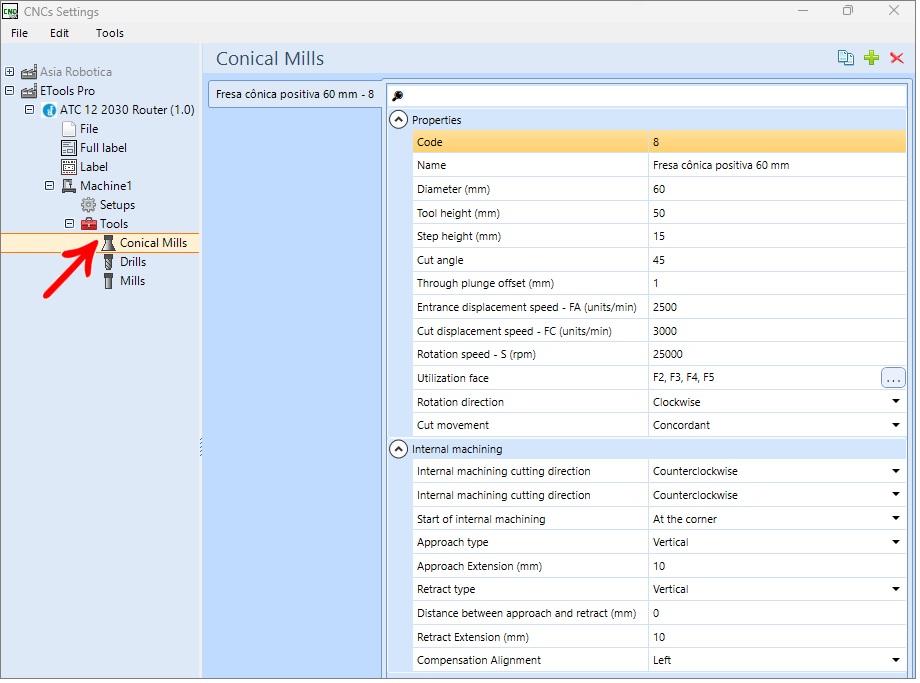Click the Entrance displacement speed value 2500
This screenshot has width=920, height=683.
coord(779,308)
